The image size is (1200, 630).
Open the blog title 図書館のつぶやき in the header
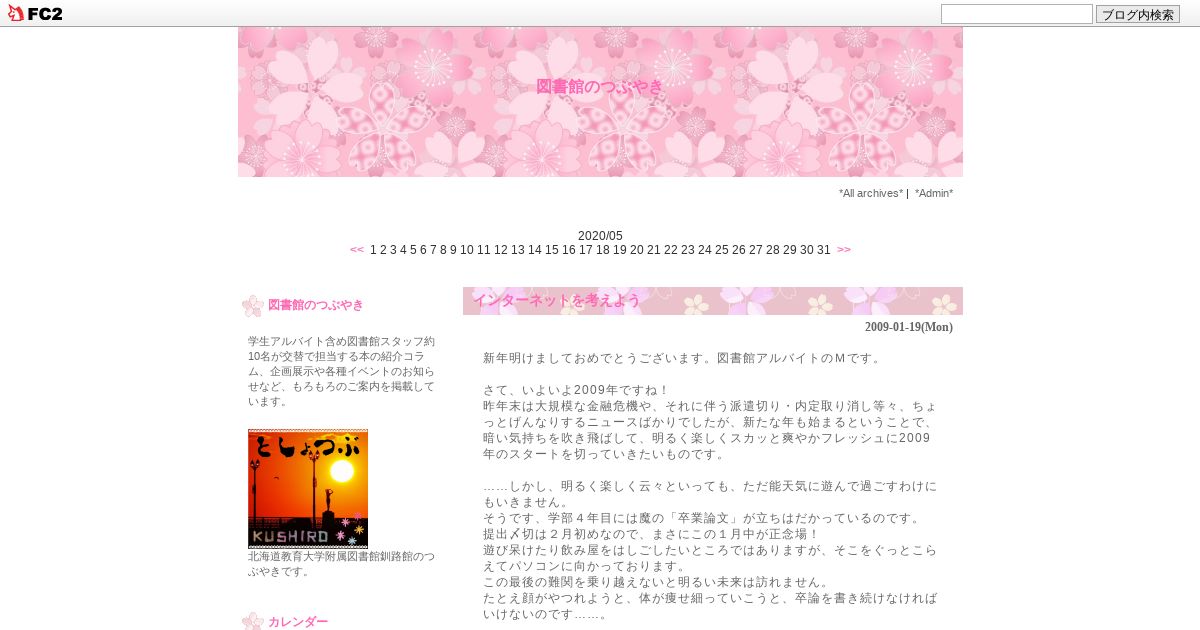[600, 87]
